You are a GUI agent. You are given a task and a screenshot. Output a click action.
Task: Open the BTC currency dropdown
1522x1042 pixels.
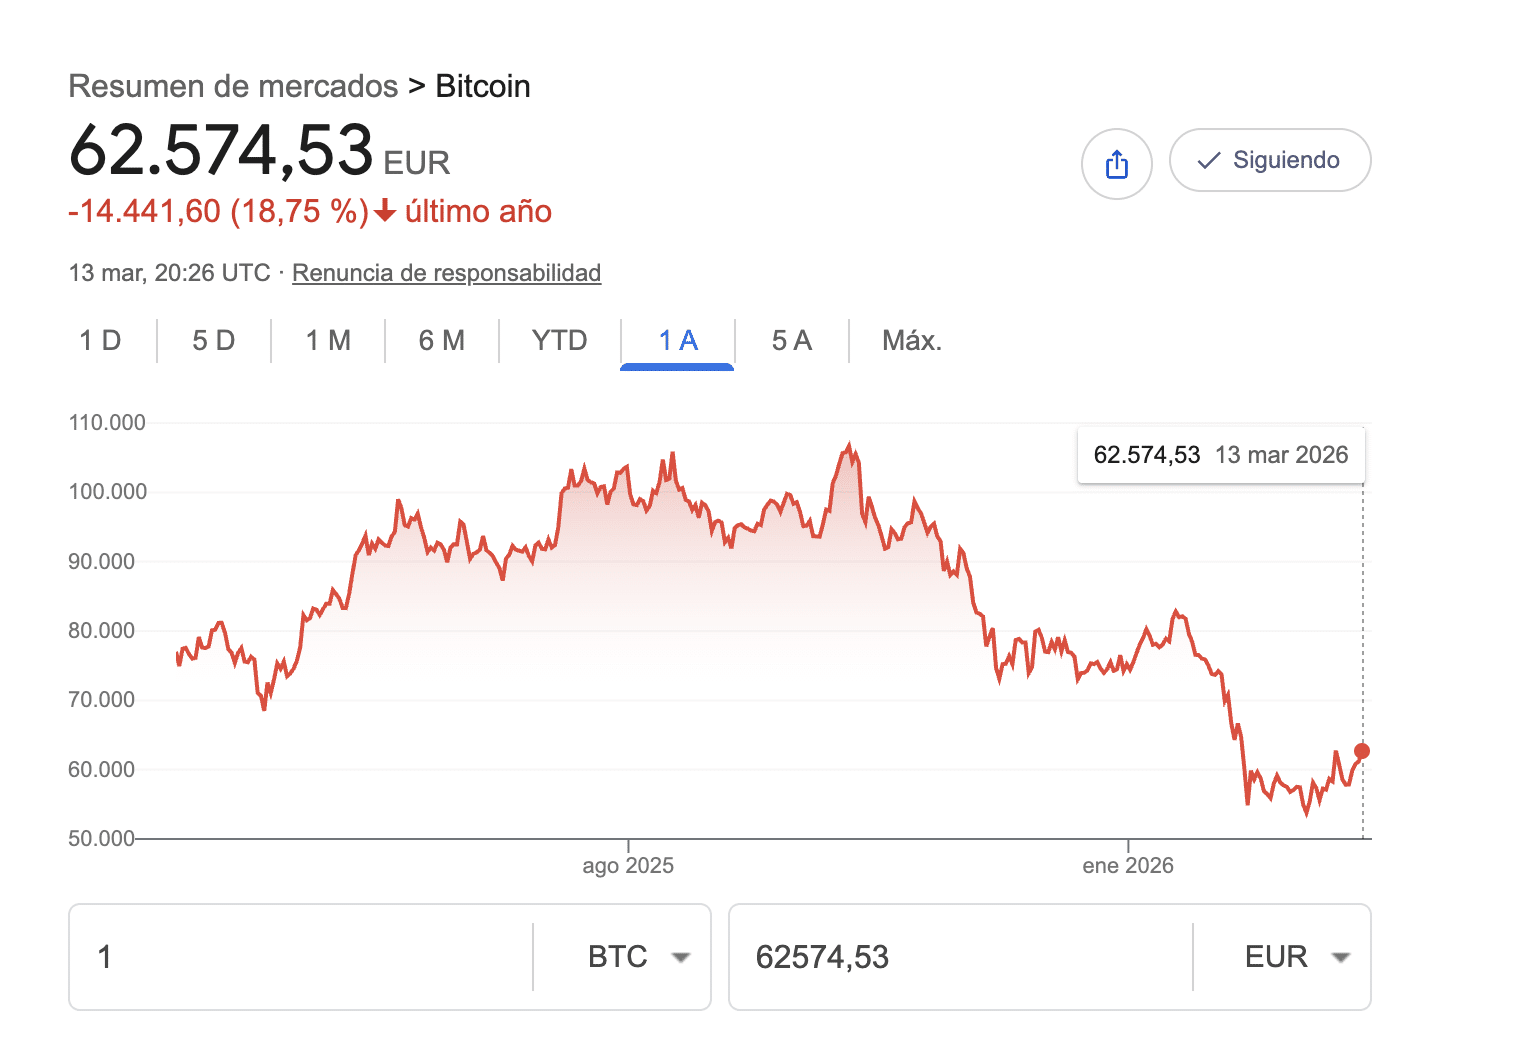639,957
